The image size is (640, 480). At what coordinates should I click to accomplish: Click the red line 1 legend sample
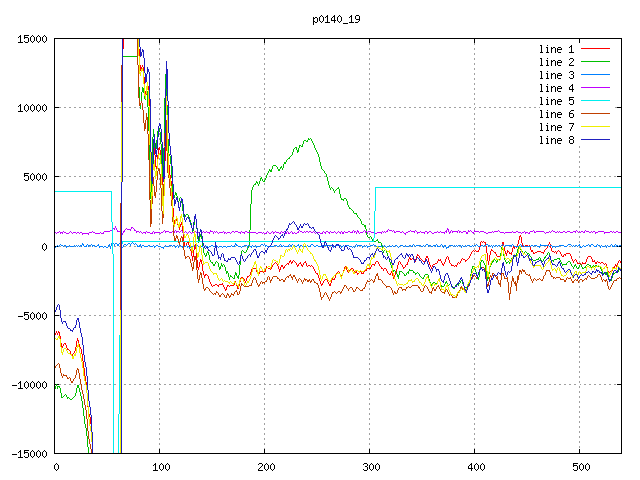[x=595, y=49]
